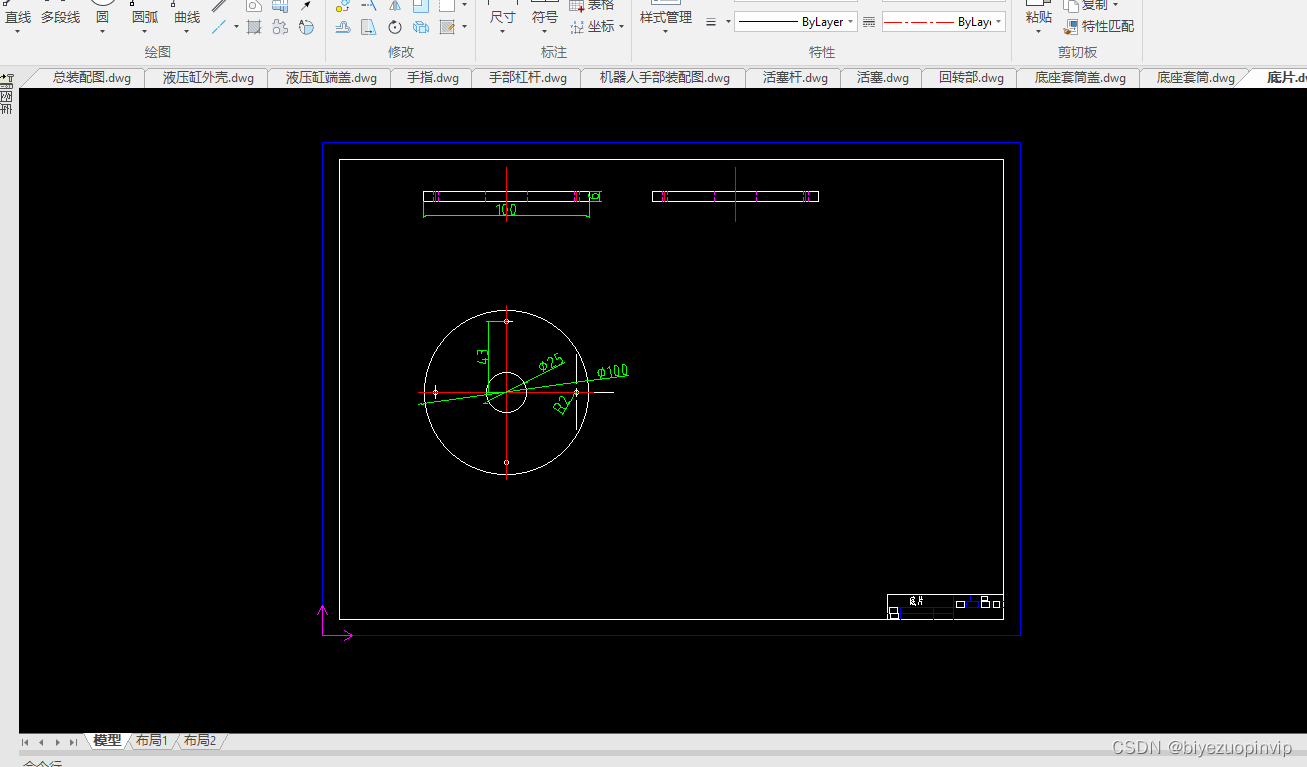The height and width of the screenshot is (767, 1307).
Task: Switch to 液压缸端盖.dwg tab
Action: point(331,77)
